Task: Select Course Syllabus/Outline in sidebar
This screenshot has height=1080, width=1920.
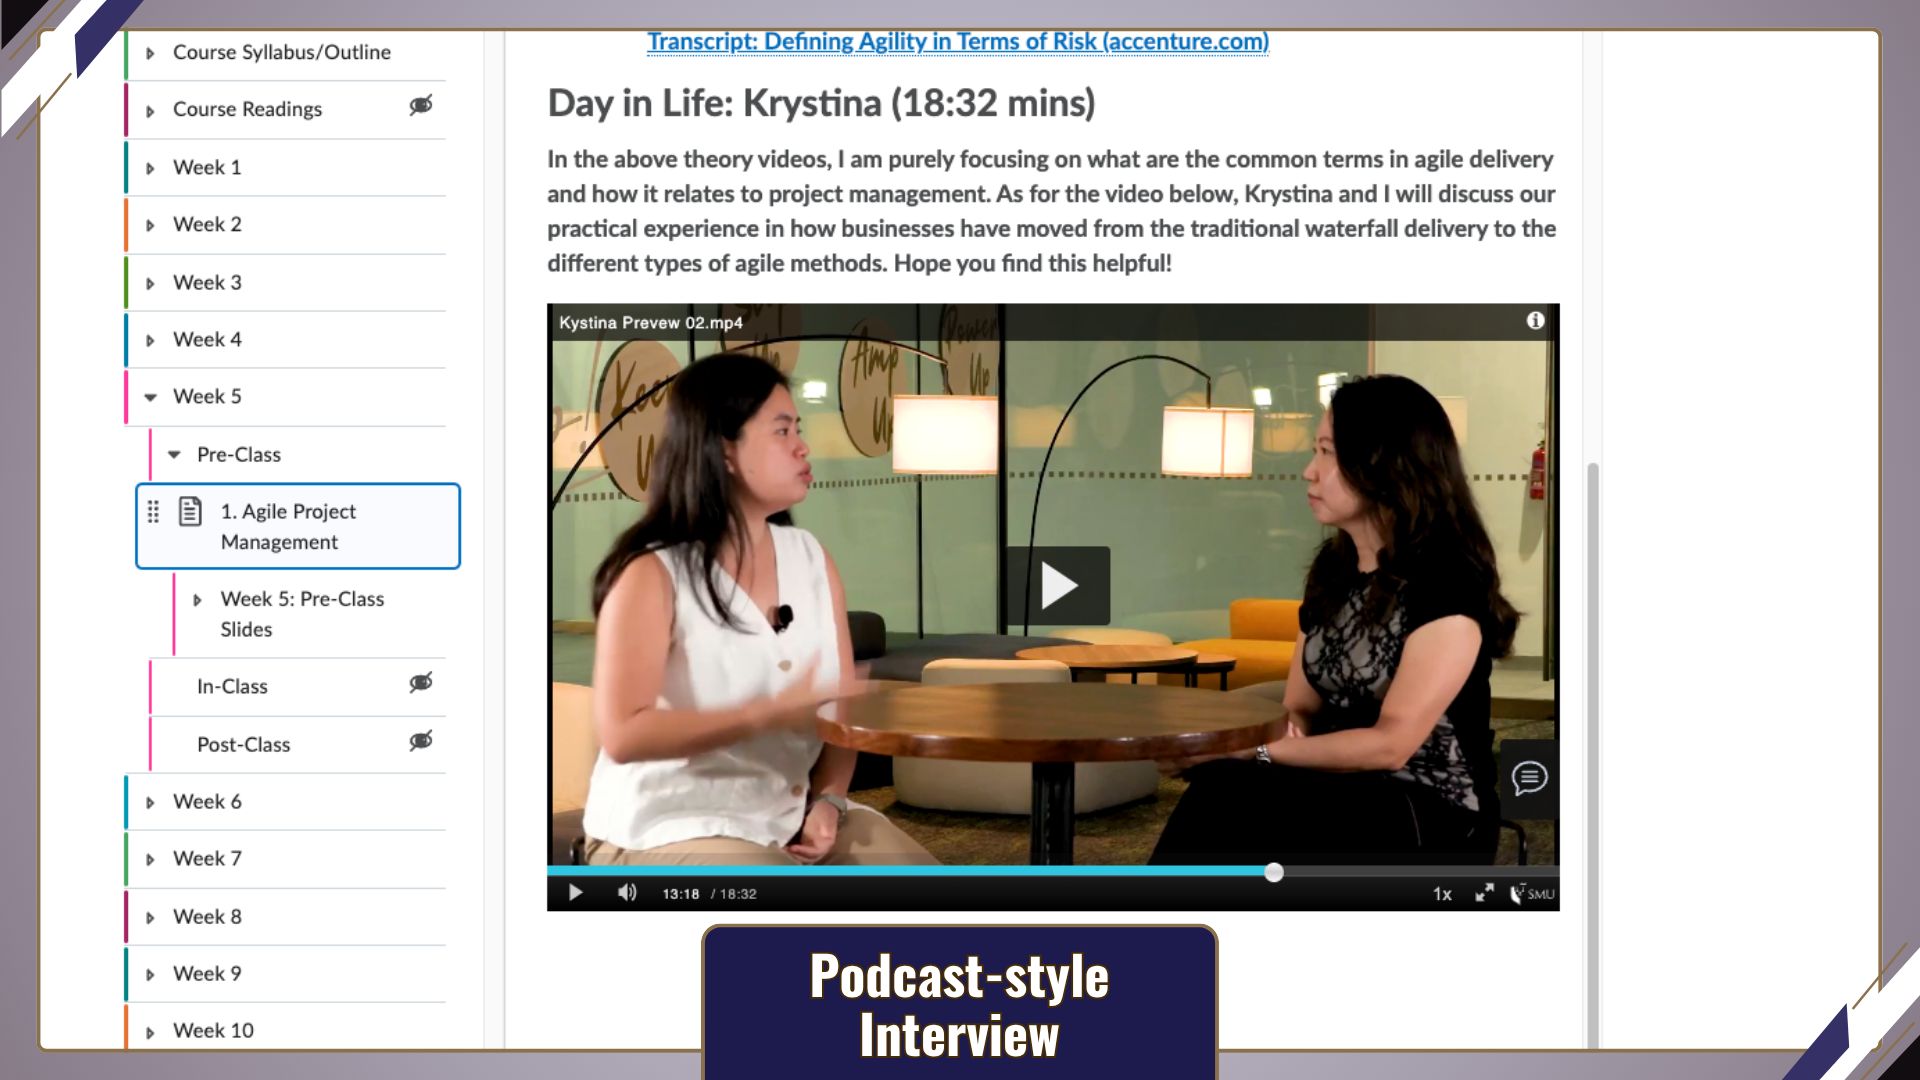Action: (x=282, y=52)
